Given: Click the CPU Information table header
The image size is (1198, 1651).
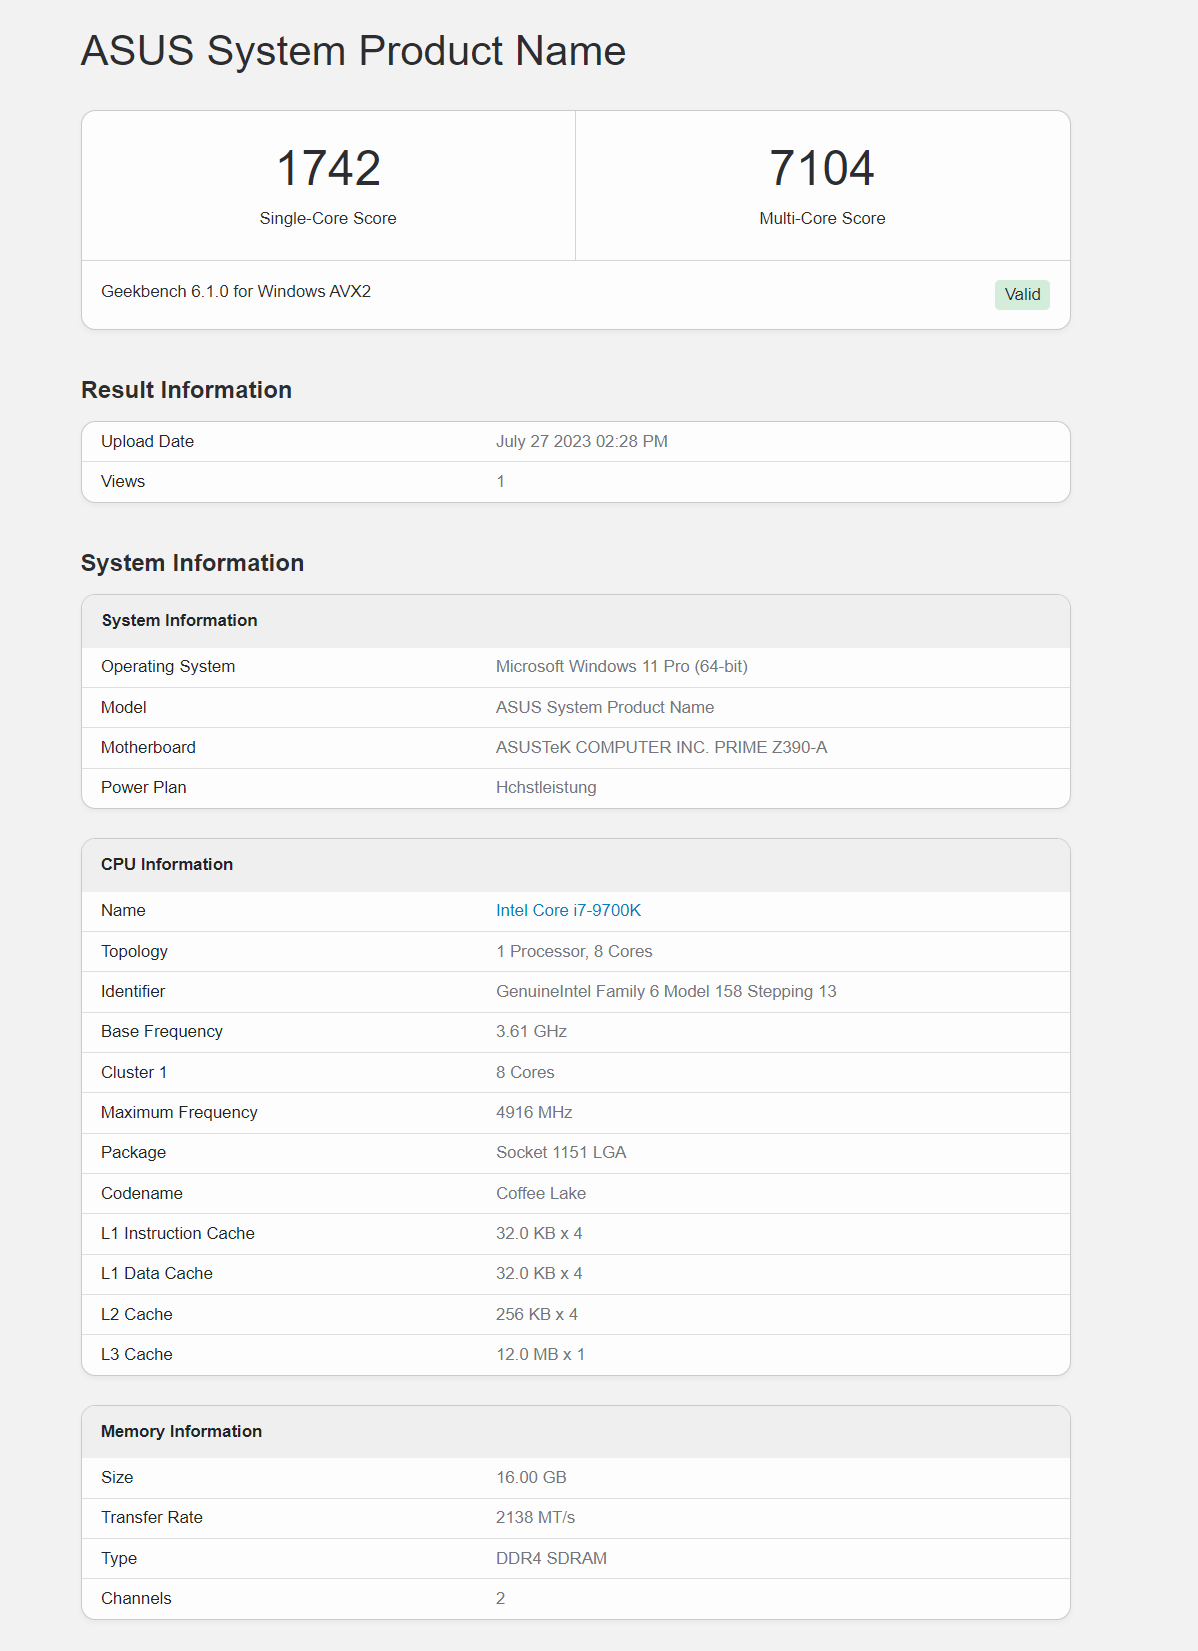Looking at the screenshot, I should (167, 864).
